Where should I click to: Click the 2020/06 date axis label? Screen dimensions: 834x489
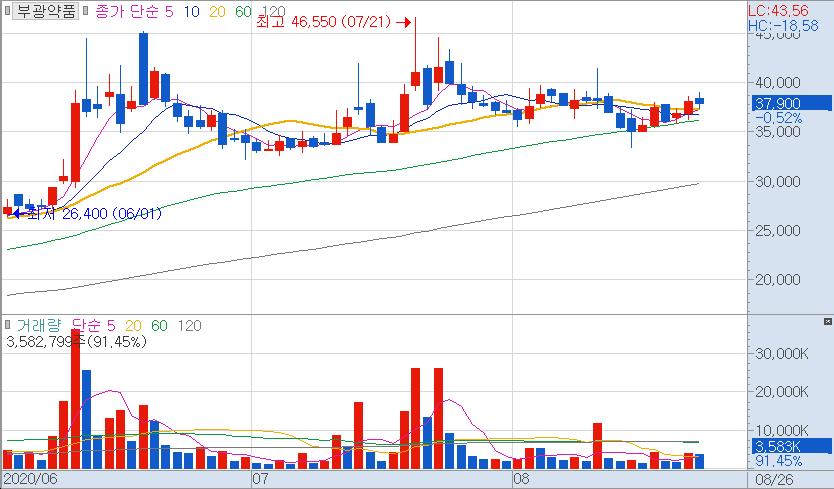point(31,478)
